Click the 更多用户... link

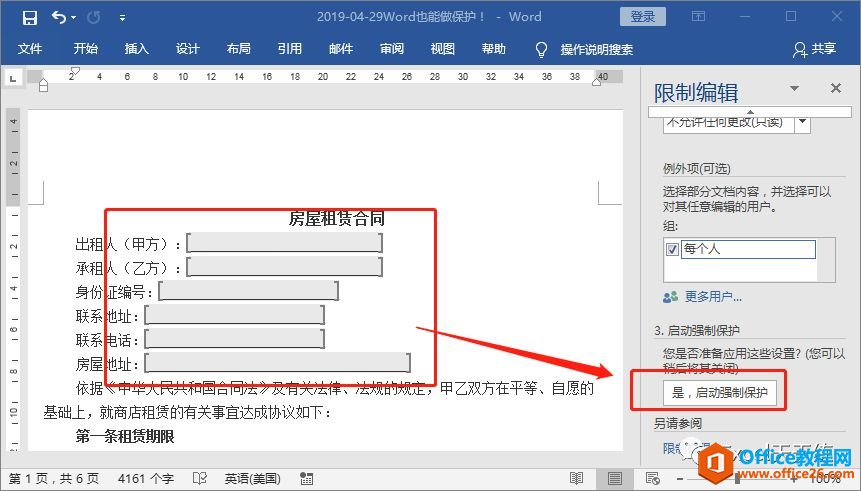[x=713, y=297]
